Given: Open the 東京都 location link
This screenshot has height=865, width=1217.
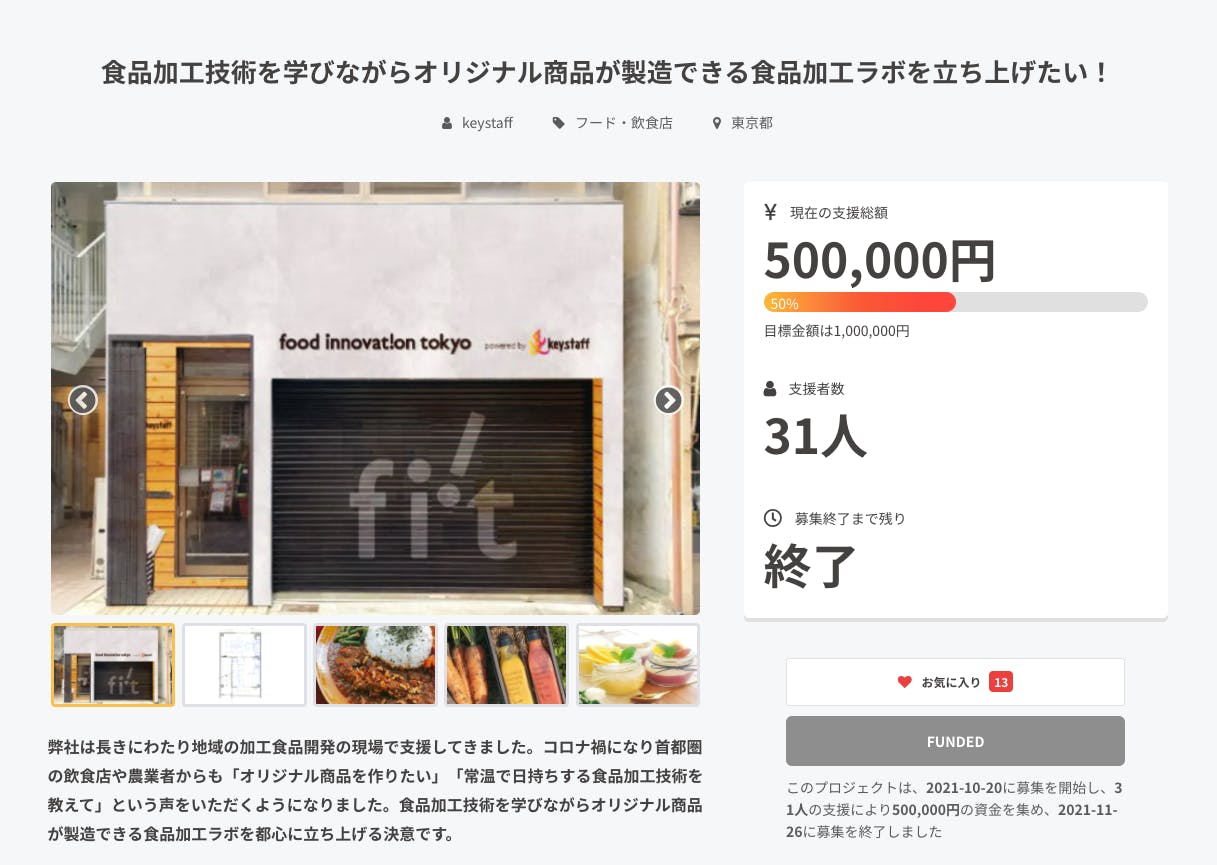Looking at the screenshot, I should (752, 123).
